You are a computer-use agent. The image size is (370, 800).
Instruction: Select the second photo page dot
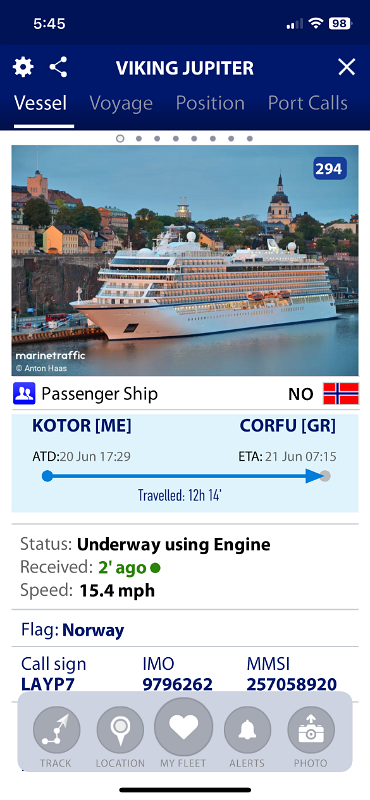[138, 138]
